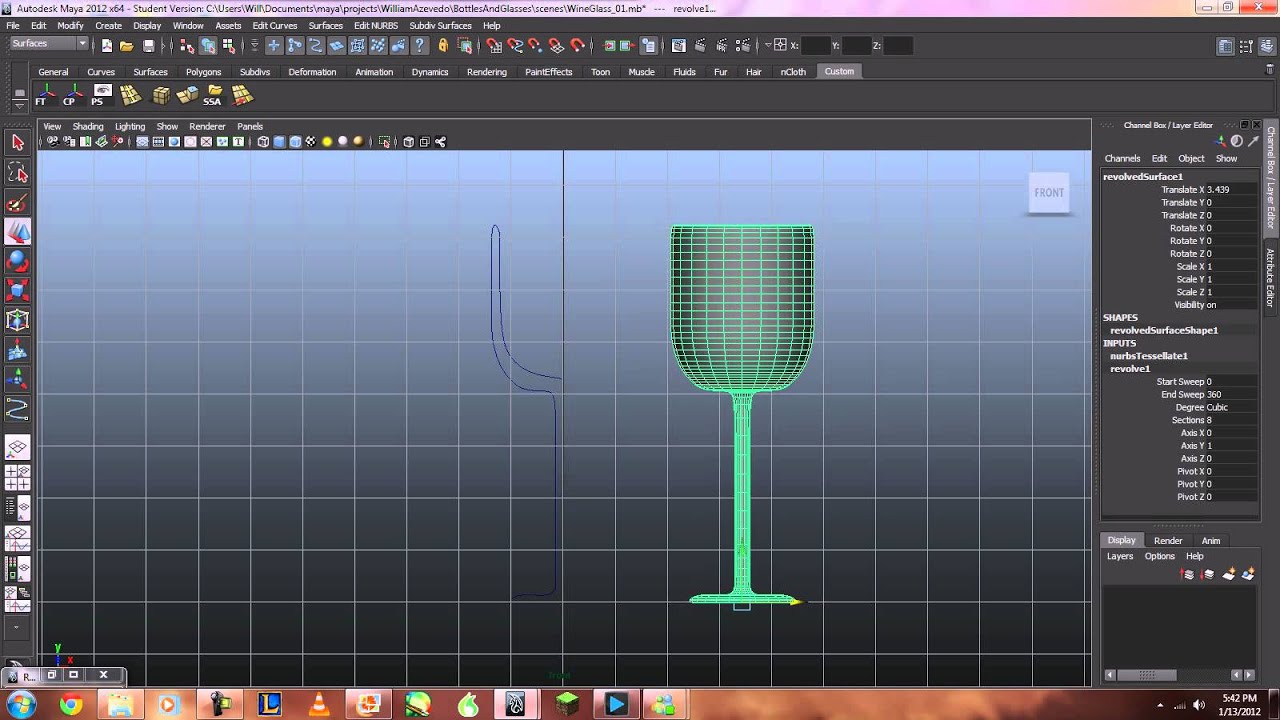Open scene with folder icon
1280x720 pixels.
tap(127, 46)
